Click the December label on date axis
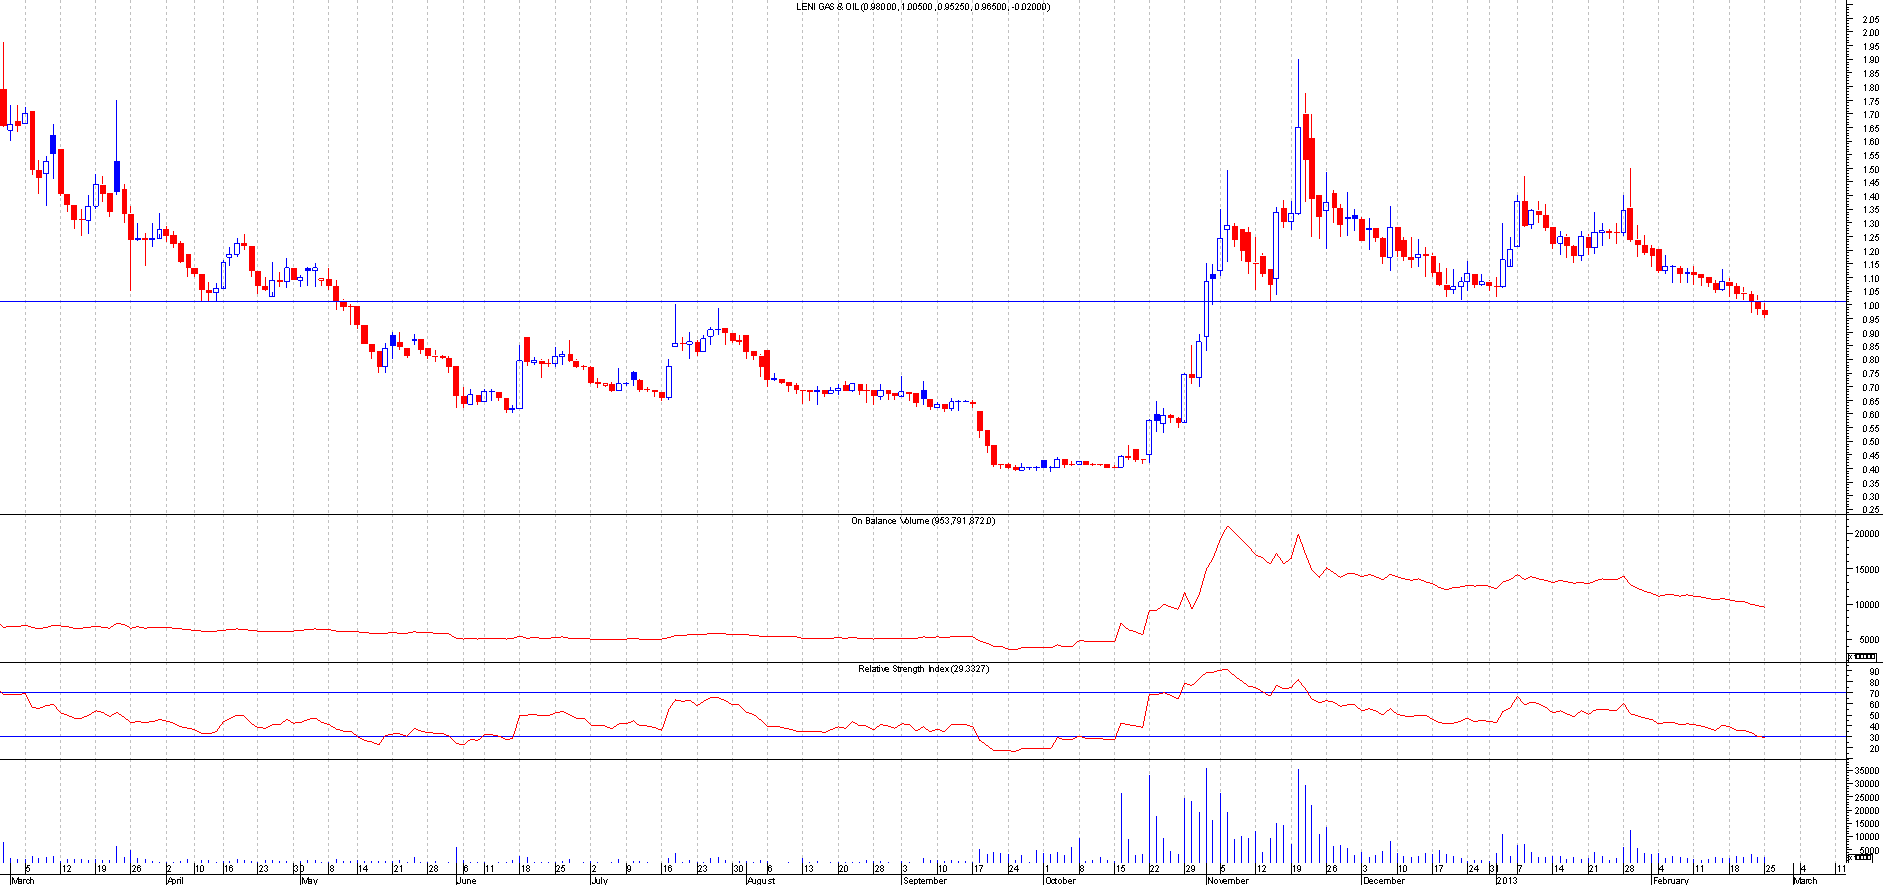The width and height of the screenshot is (1883, 885). pyautogui.click(x=1383, y=880)
